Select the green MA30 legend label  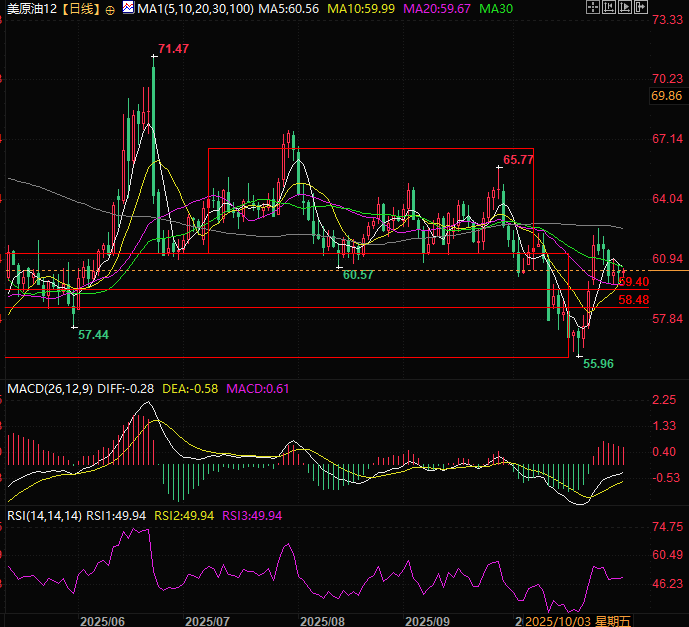tap(497, 9)
